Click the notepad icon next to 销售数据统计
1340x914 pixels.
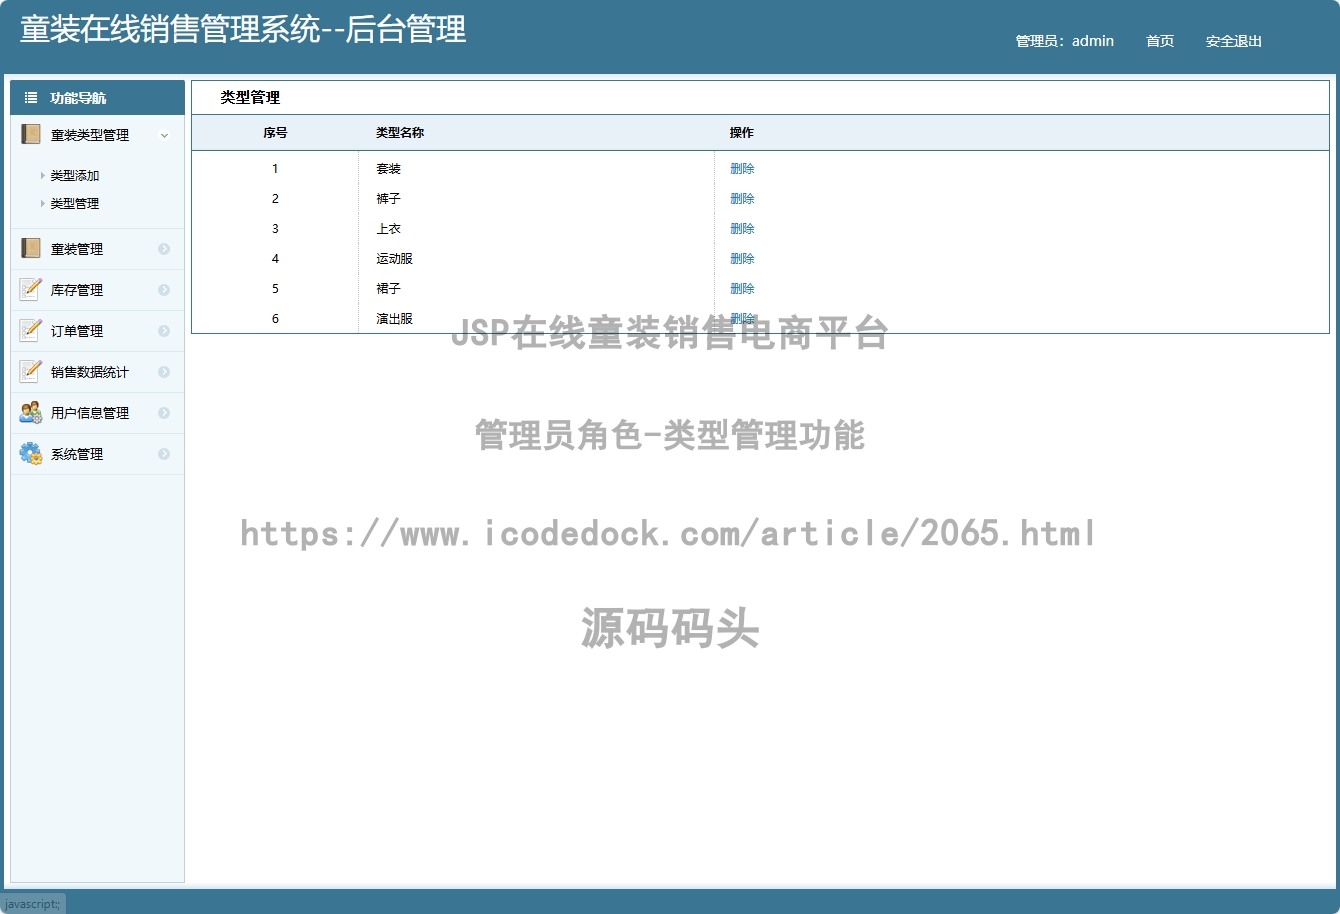pyautogui.click(x=31, y=371)
